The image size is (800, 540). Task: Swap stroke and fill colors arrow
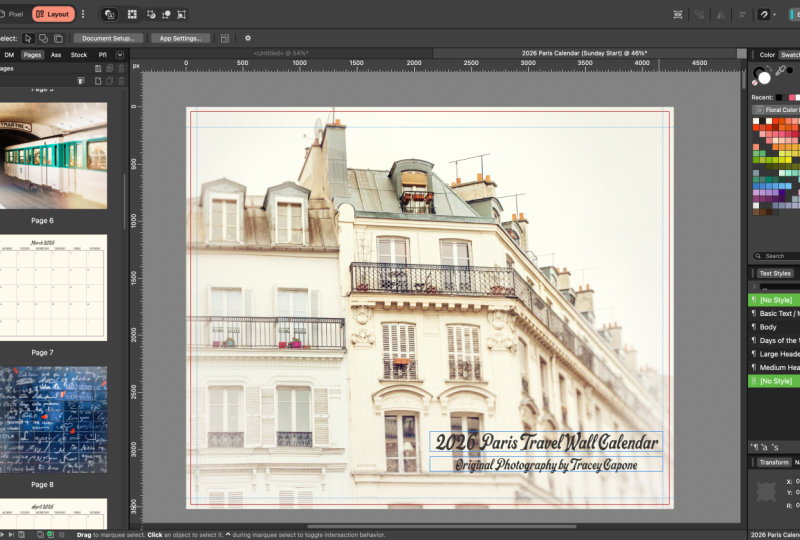(x=768, y=68)
